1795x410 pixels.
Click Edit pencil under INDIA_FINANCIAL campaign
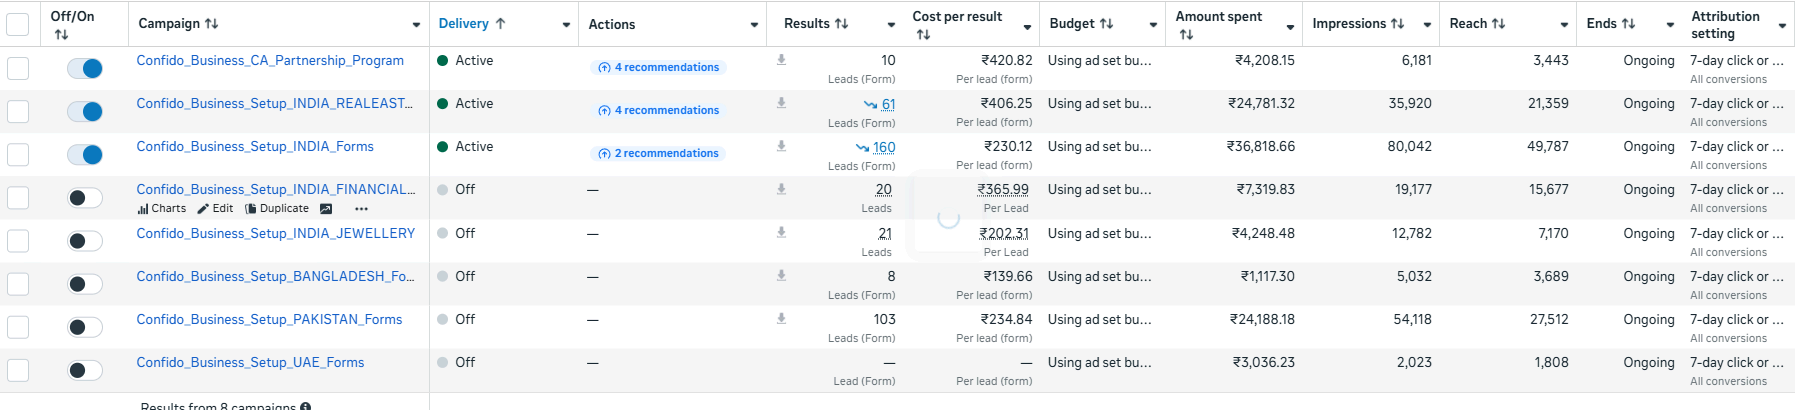click(215, 209)
